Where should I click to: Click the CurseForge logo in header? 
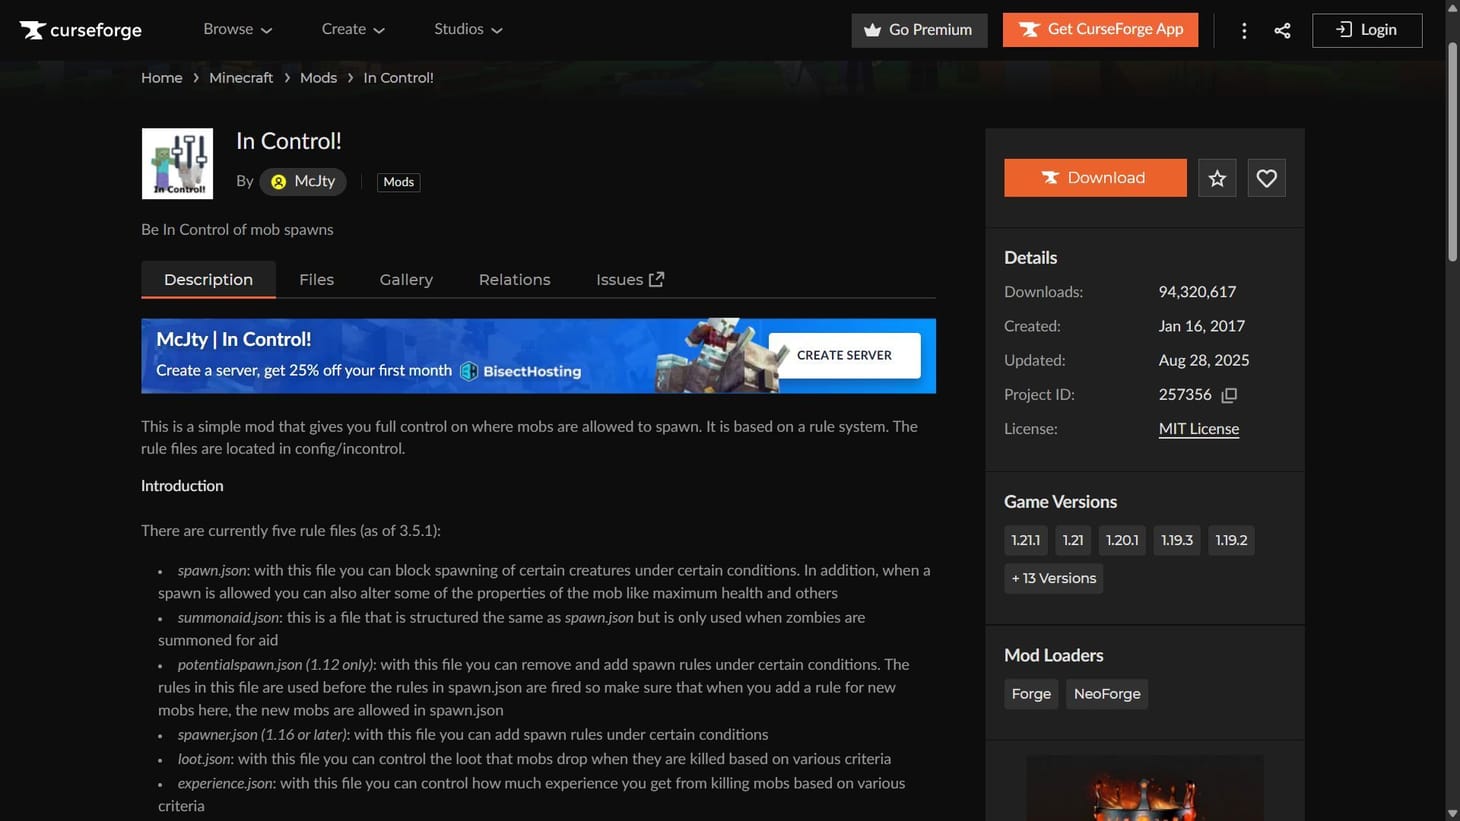81,30
